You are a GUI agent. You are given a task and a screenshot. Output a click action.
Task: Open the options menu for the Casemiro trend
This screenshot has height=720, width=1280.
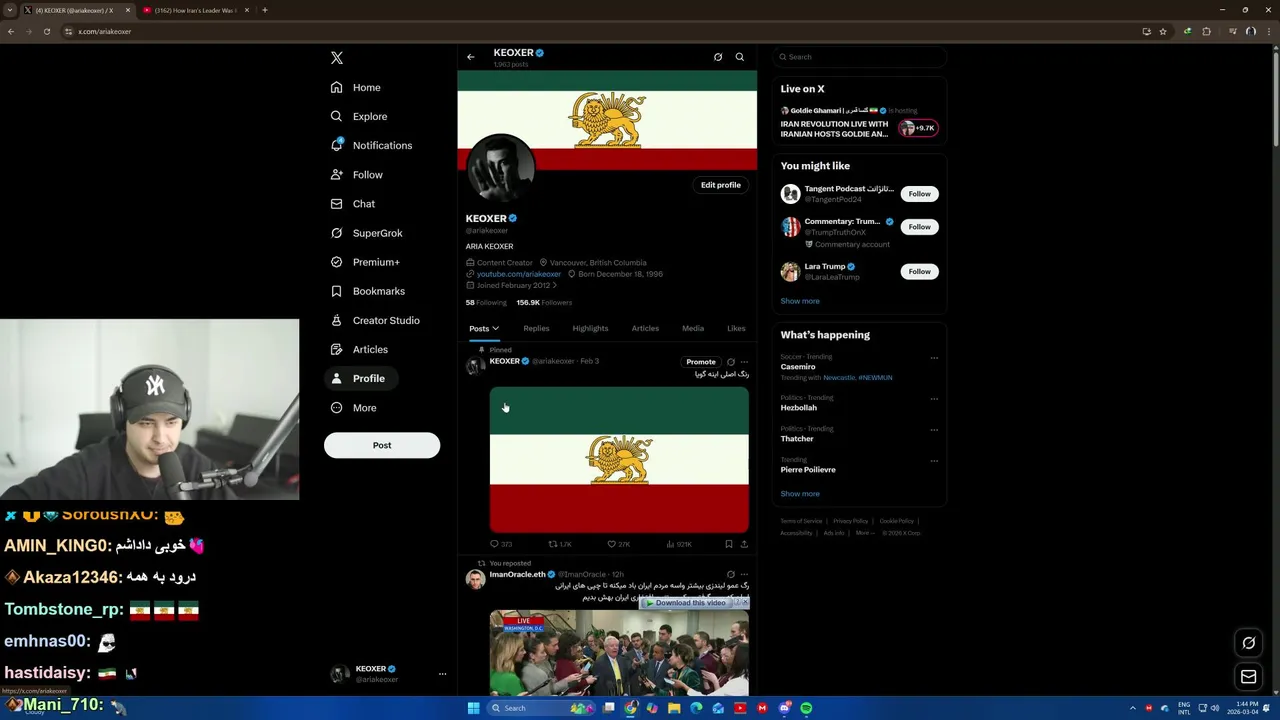pos(934,358)
